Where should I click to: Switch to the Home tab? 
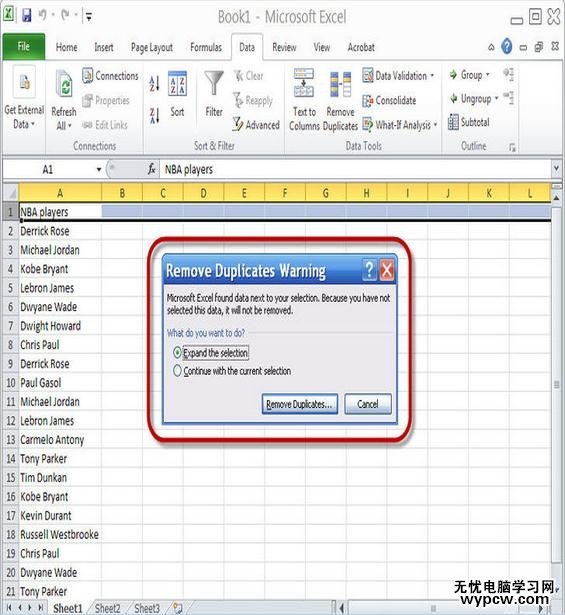[66, 47]
